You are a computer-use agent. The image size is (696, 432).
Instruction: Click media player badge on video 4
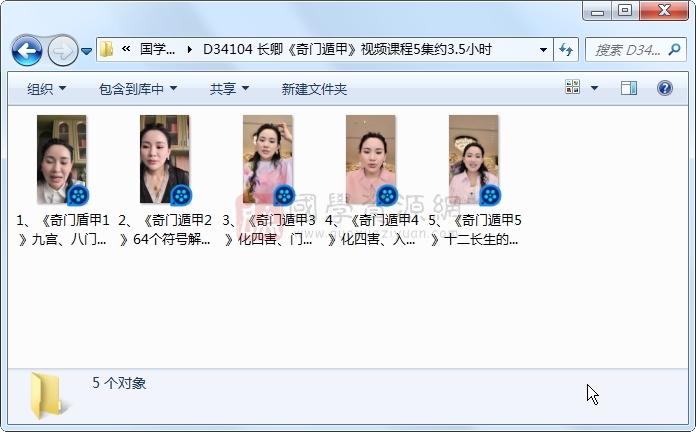(x=388, y=195)
